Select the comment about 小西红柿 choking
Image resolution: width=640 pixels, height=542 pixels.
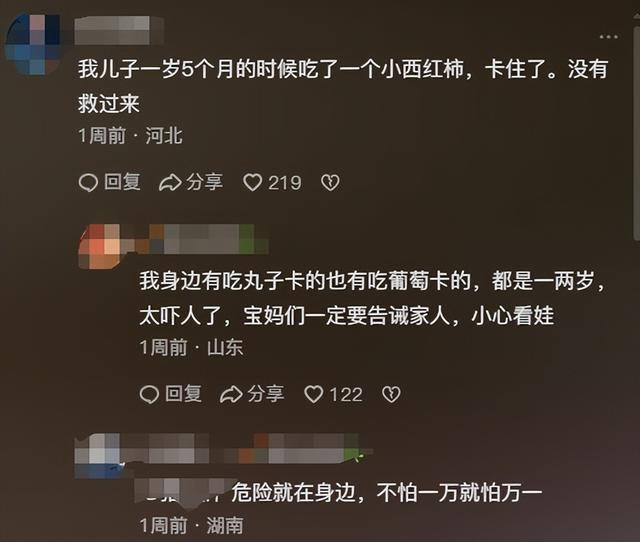[343, 86]
